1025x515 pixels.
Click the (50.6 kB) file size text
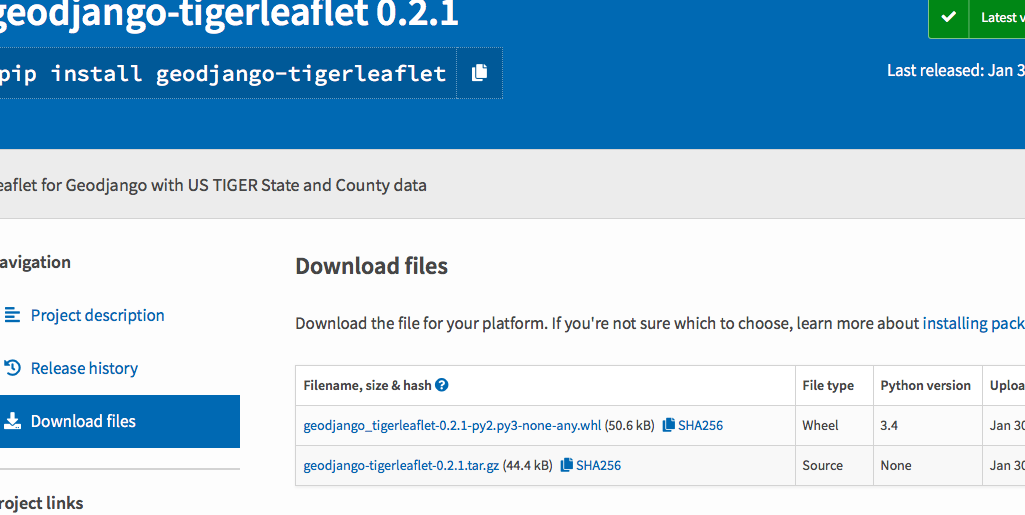pos(630,425)
